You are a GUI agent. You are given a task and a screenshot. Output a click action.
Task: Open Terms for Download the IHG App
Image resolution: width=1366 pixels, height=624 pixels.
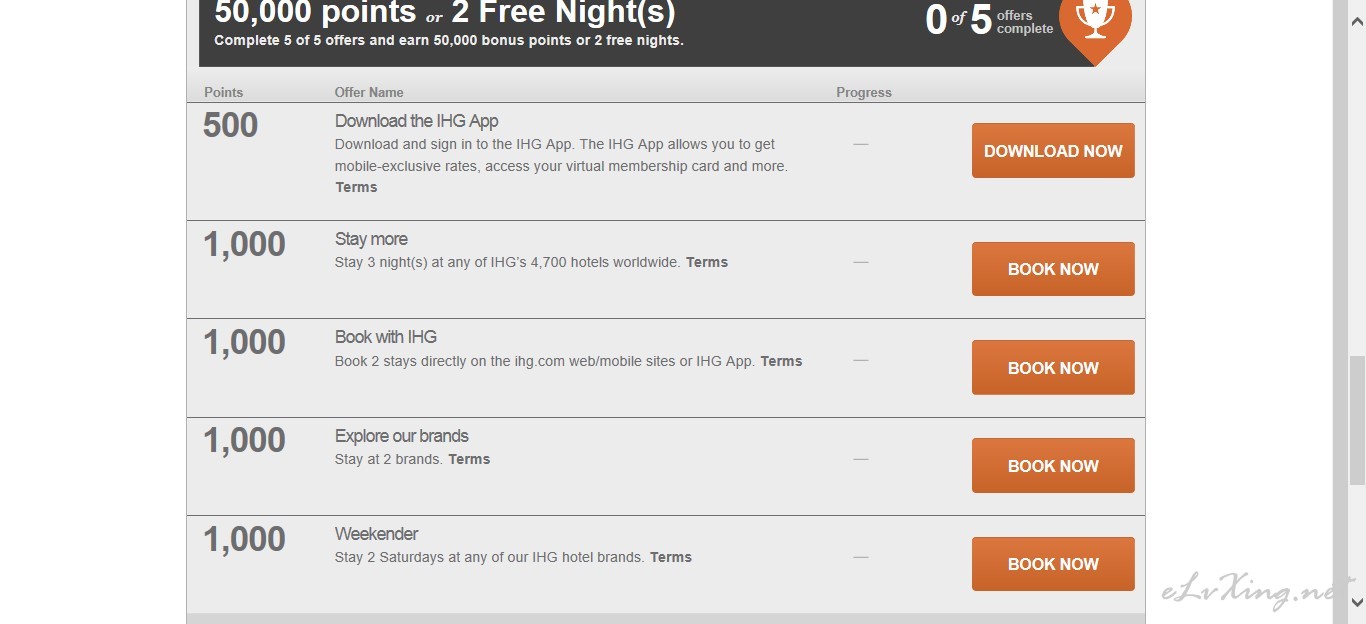coord(356,187)
